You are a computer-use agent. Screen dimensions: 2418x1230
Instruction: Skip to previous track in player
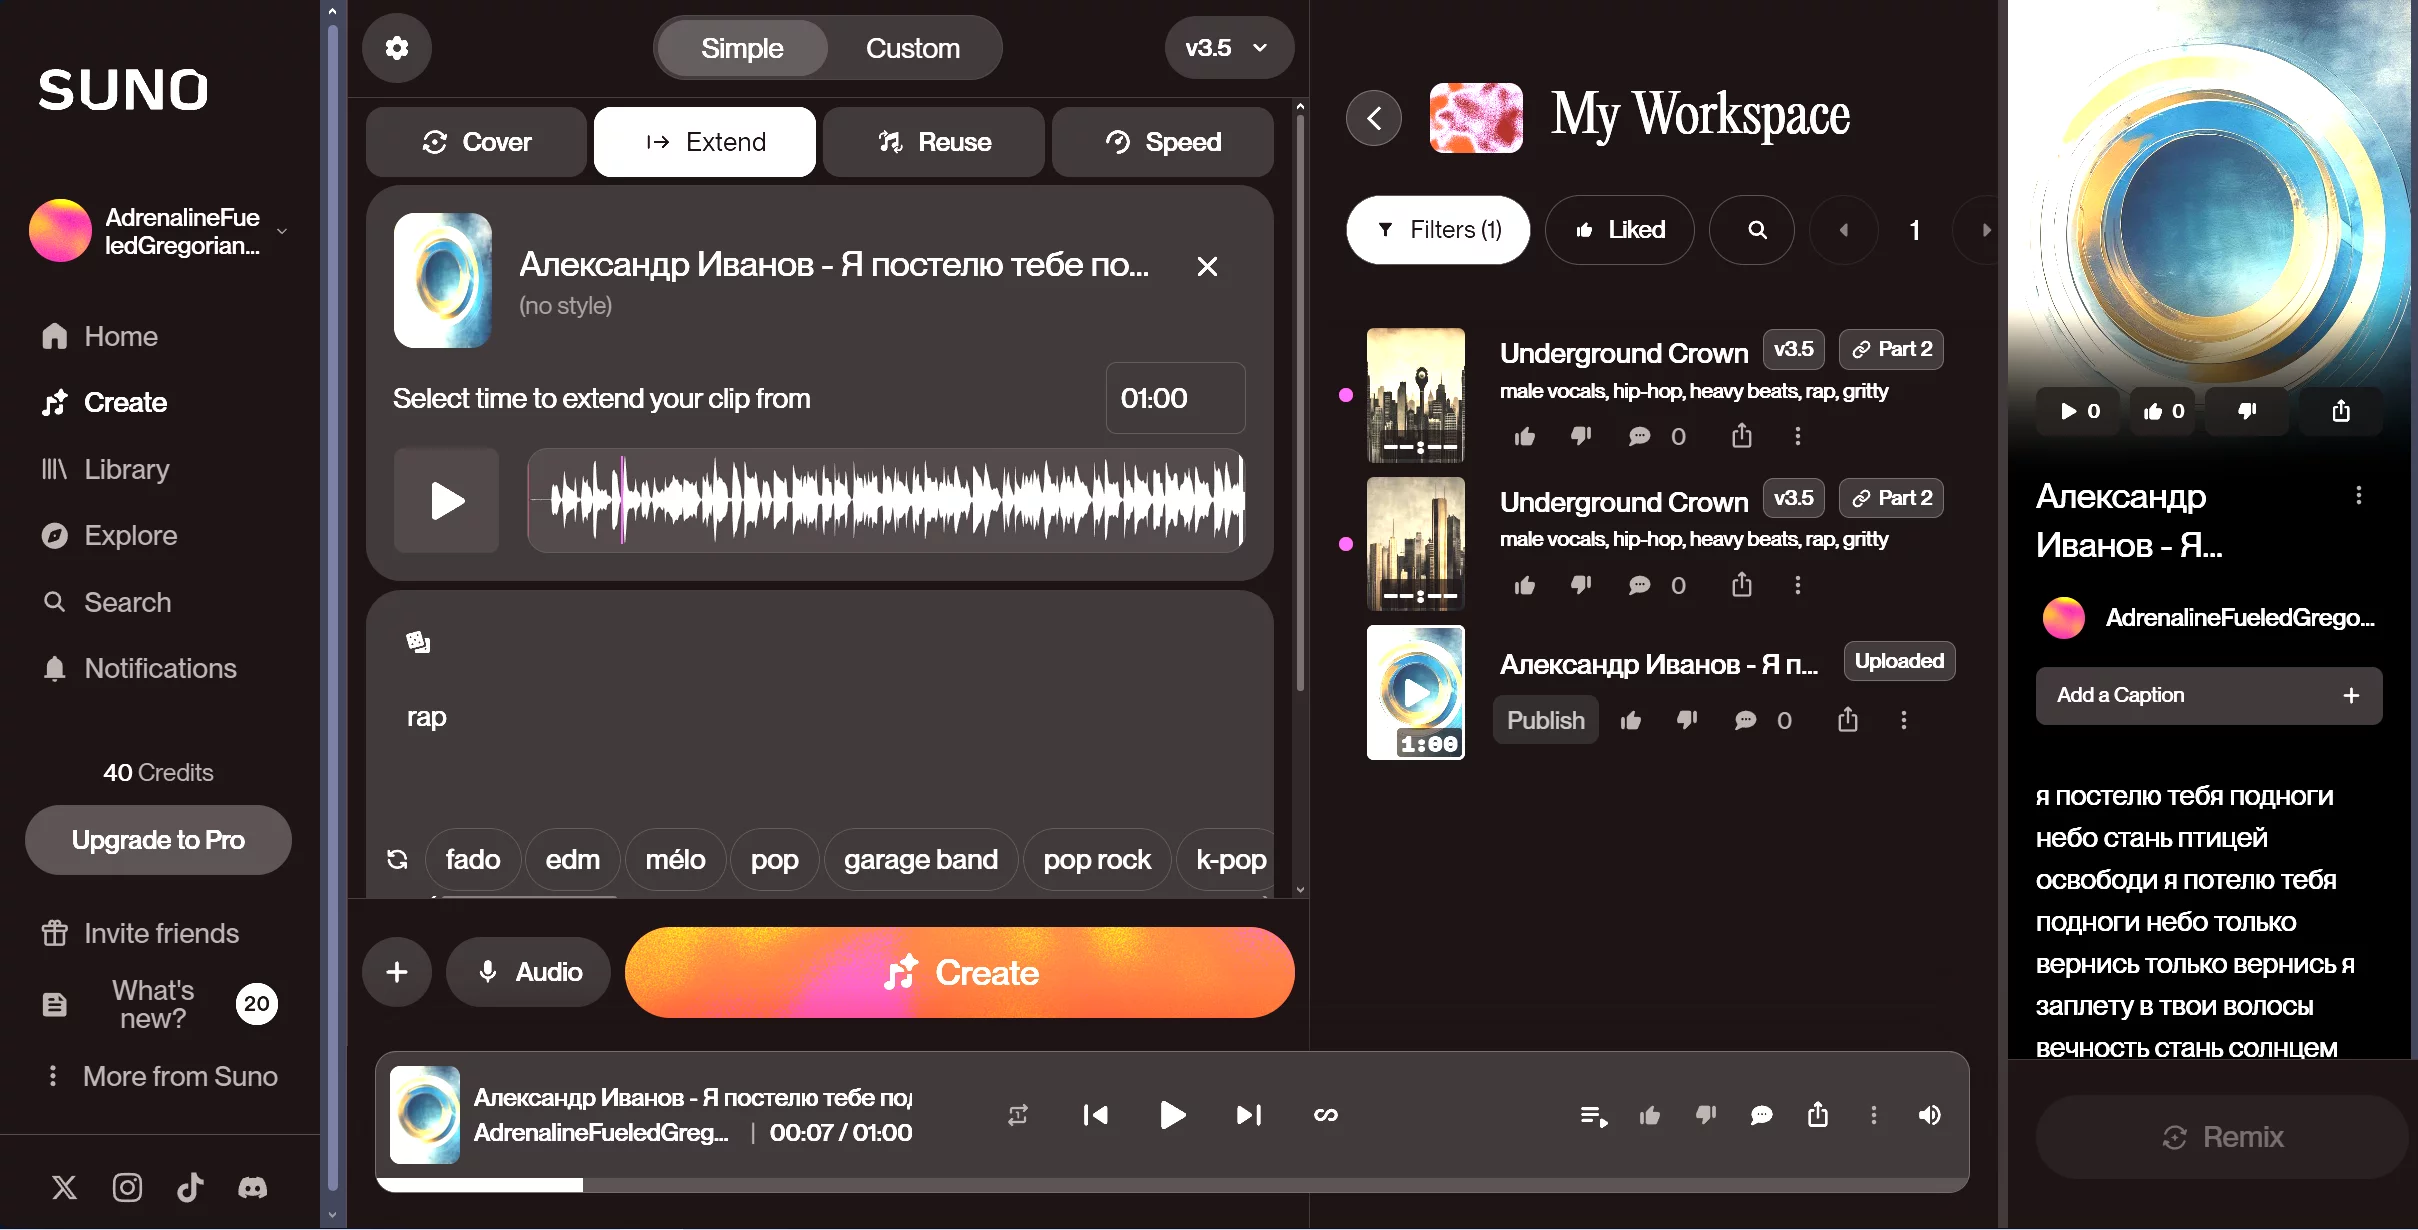click(1095, 1115)
